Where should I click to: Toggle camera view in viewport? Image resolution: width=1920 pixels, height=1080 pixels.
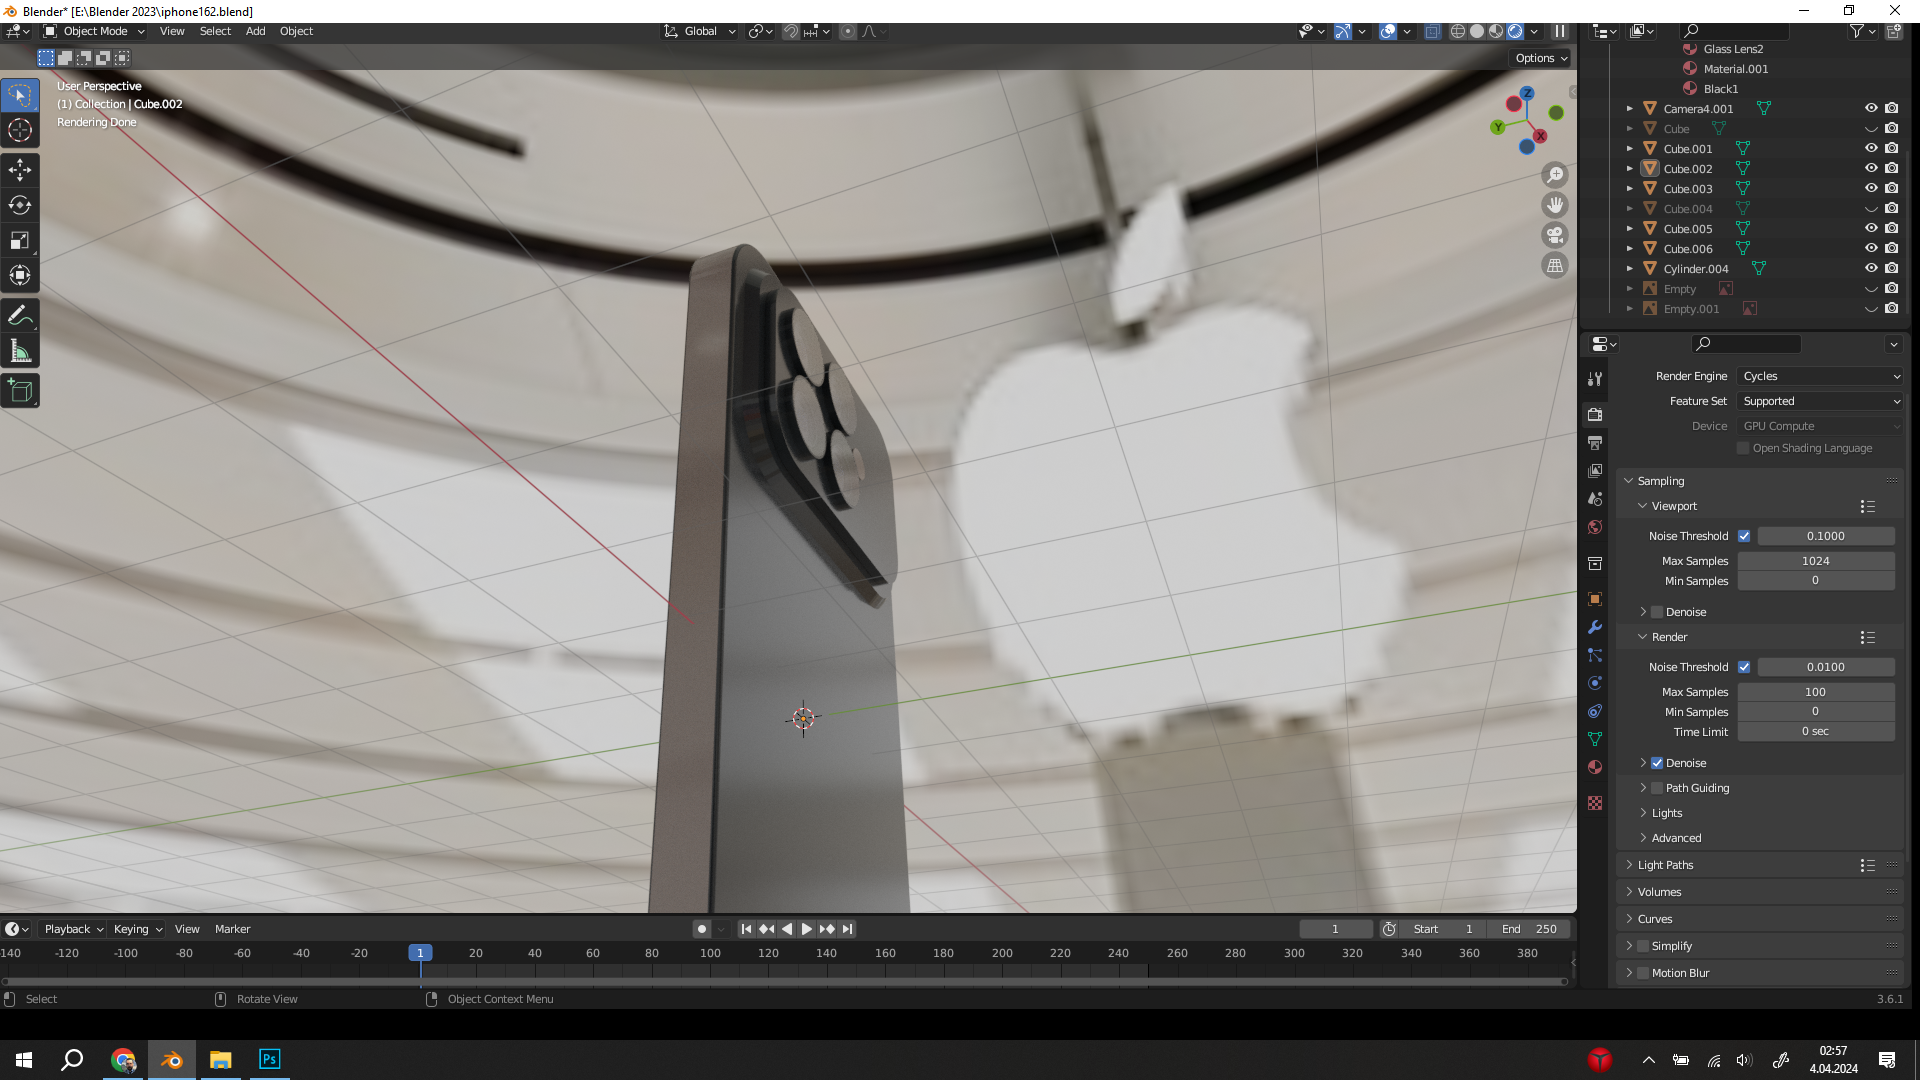(x=1555, y=236)
